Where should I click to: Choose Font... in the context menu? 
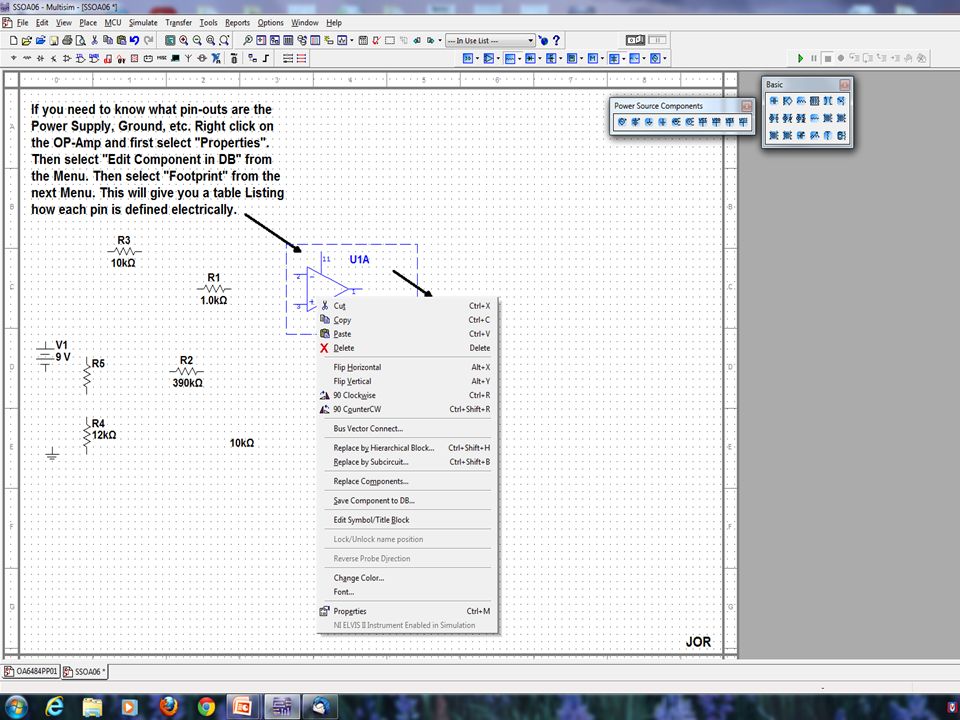coord(407,592)
